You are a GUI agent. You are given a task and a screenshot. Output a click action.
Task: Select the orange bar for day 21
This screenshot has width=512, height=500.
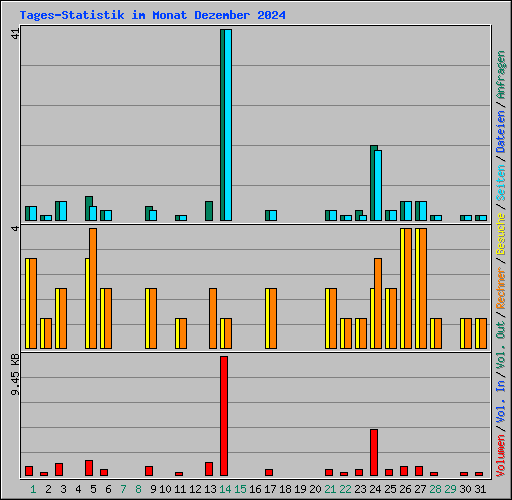(333, 319)
